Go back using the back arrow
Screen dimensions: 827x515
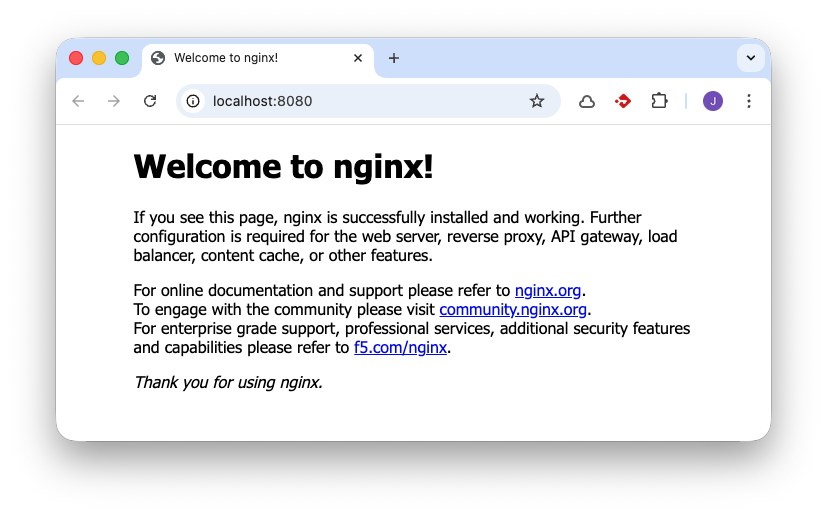(x=78, y=101)
